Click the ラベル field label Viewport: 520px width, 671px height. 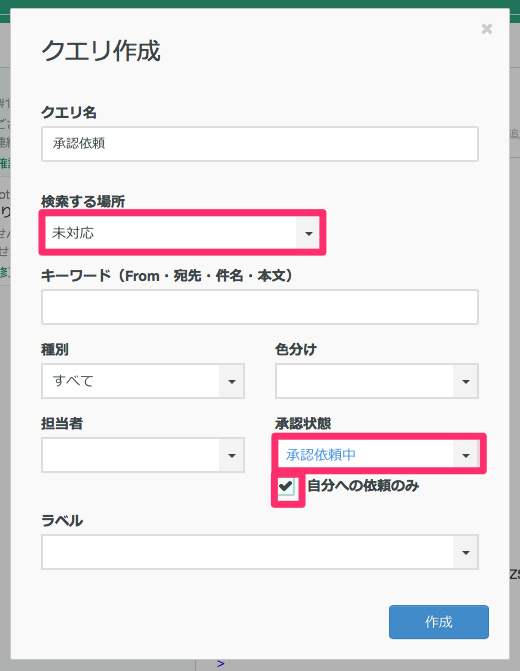[x=62, y=521]
